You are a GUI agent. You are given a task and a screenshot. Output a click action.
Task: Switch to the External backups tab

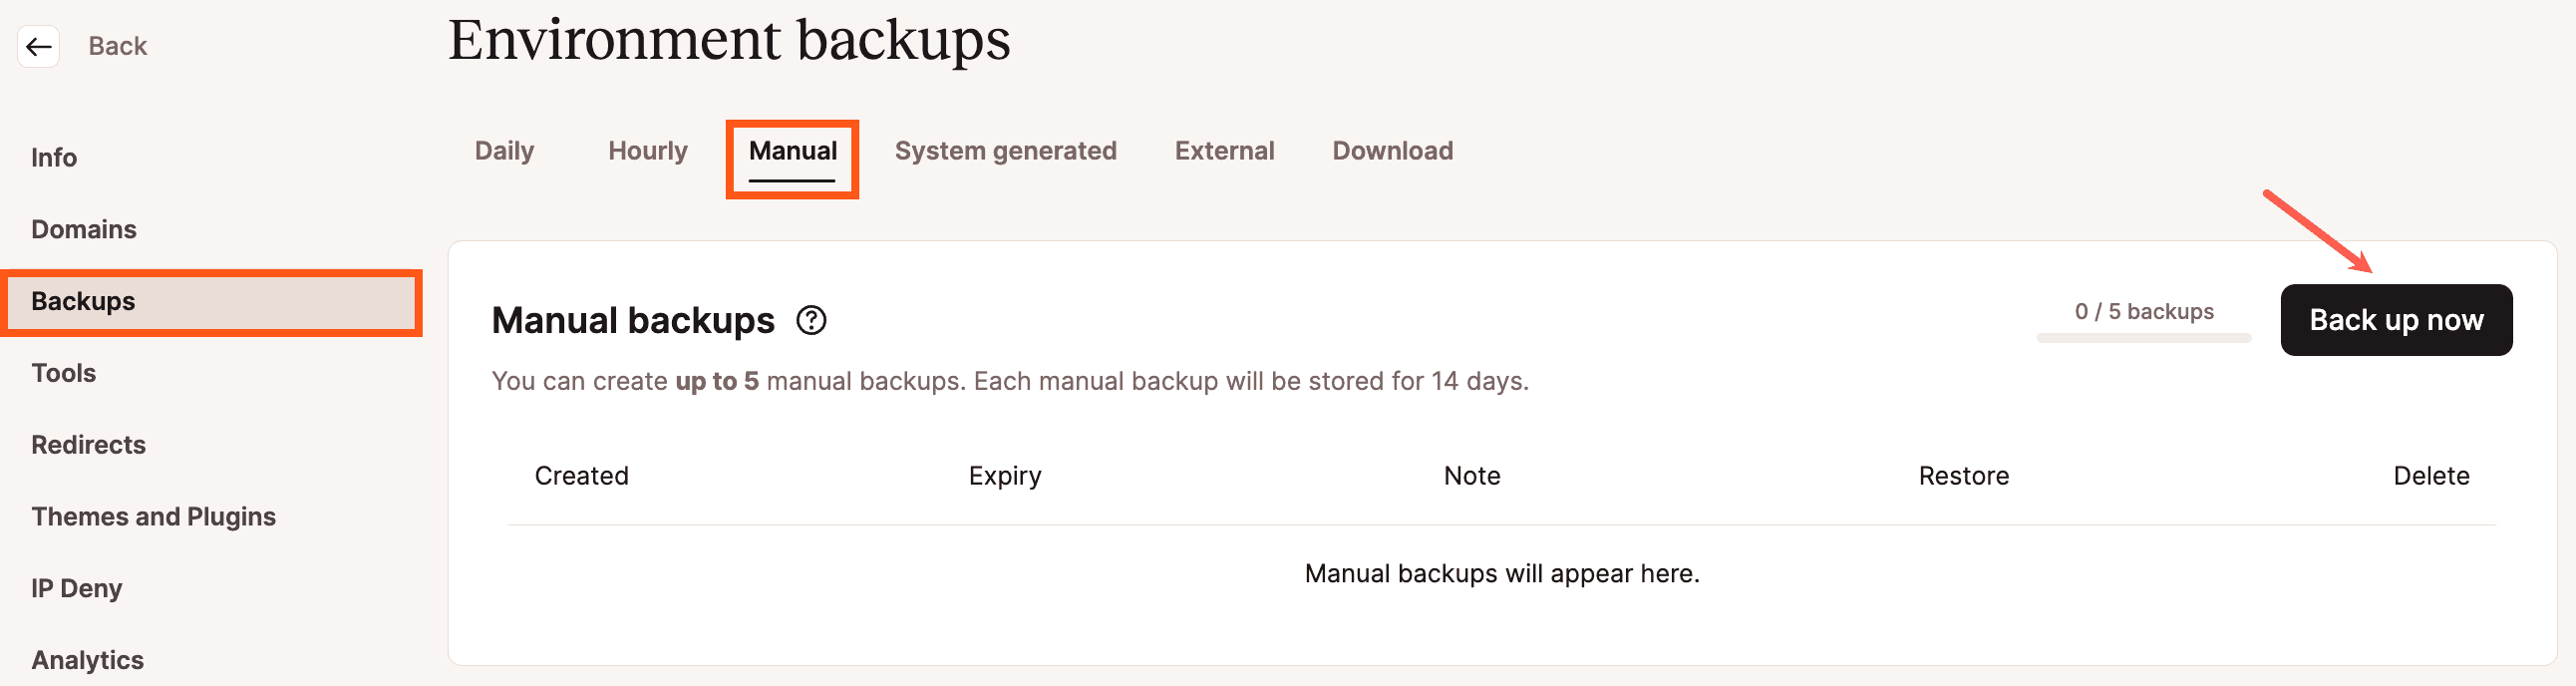pyautogui.click(x=1224, y=151)
